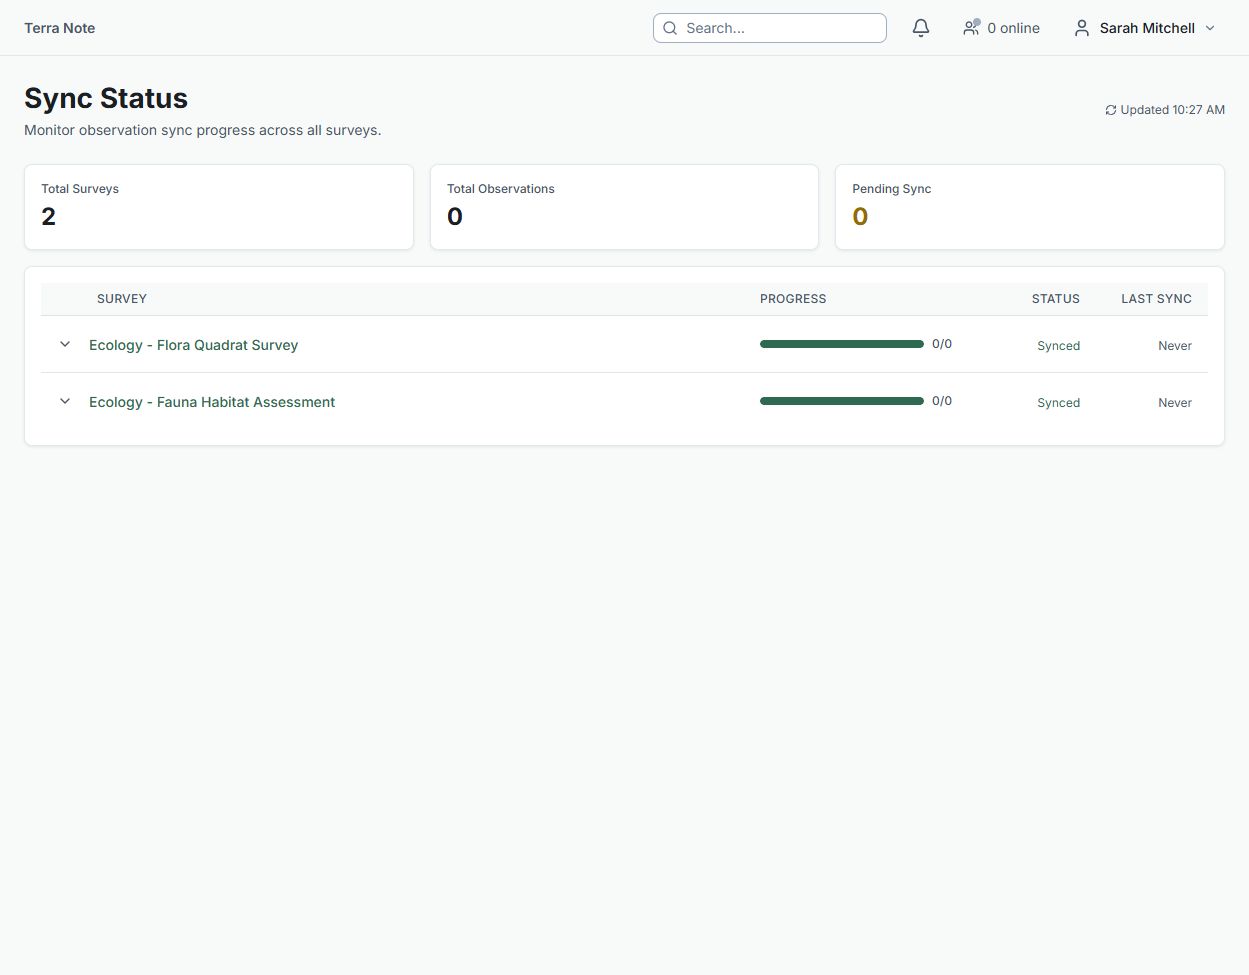Open Ecology - Fauna Habitat Assessment
Viewport: 1249px width, 975px height.
point(212,402)
